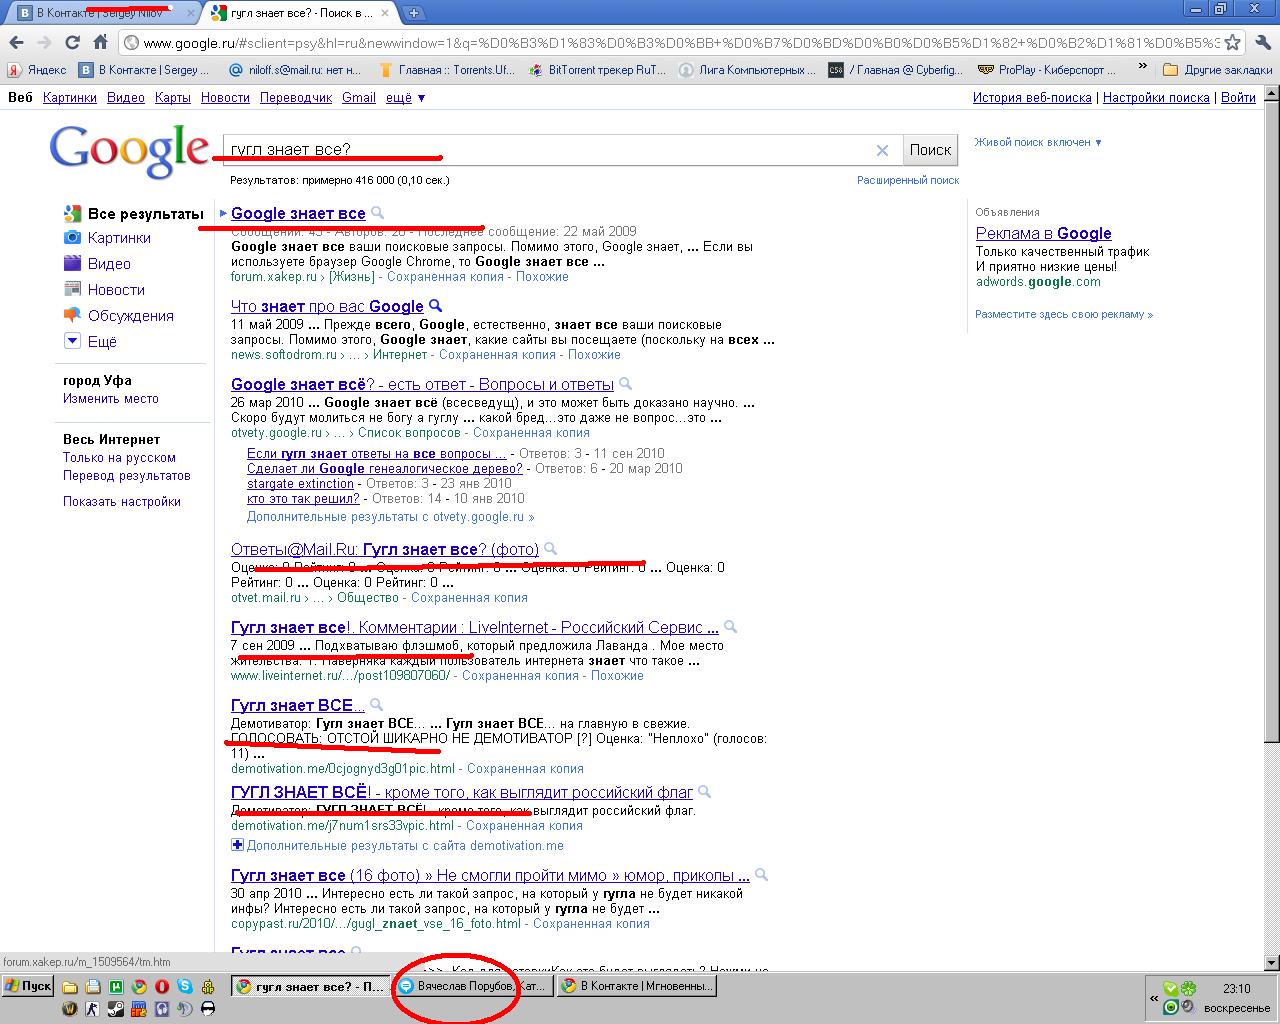1280x1024 pixels.
Task: Open Переводчик from the top navigation
Action: [x=296, y=98]
